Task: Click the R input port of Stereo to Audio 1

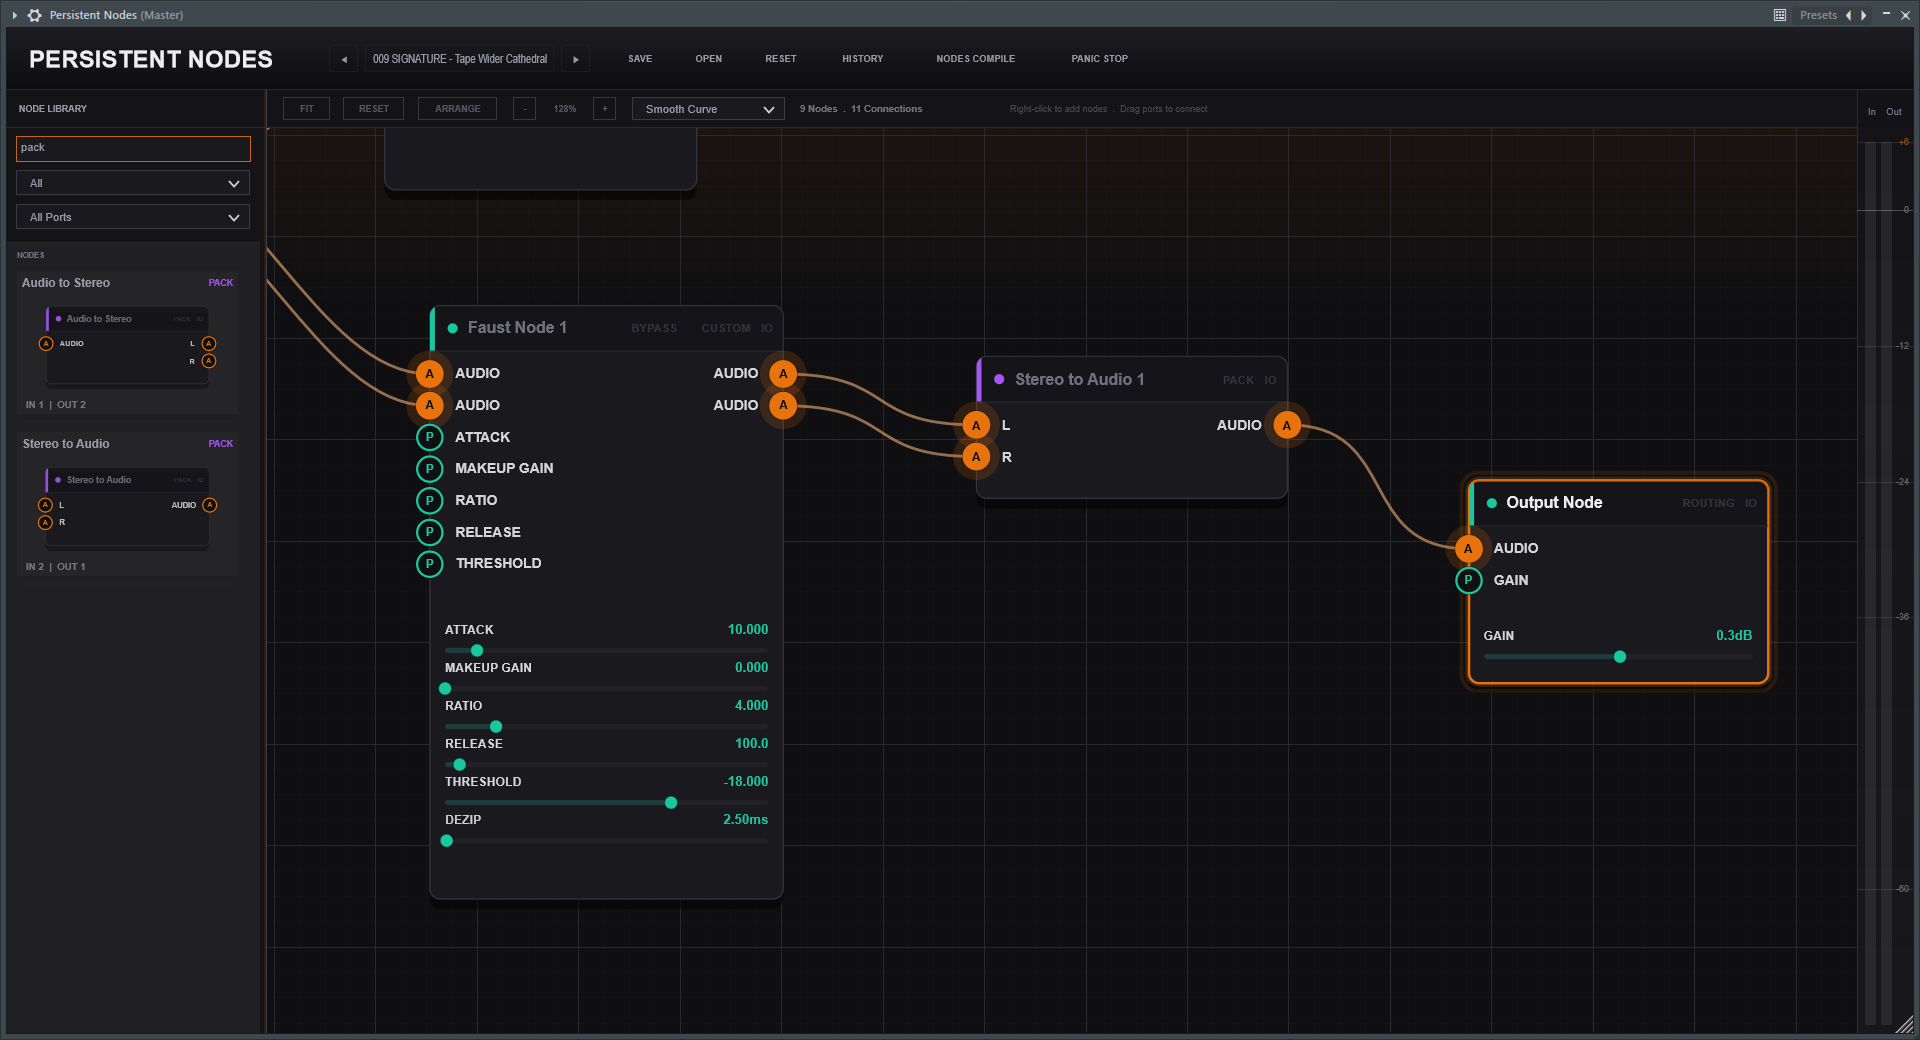Action: [976, 457]
